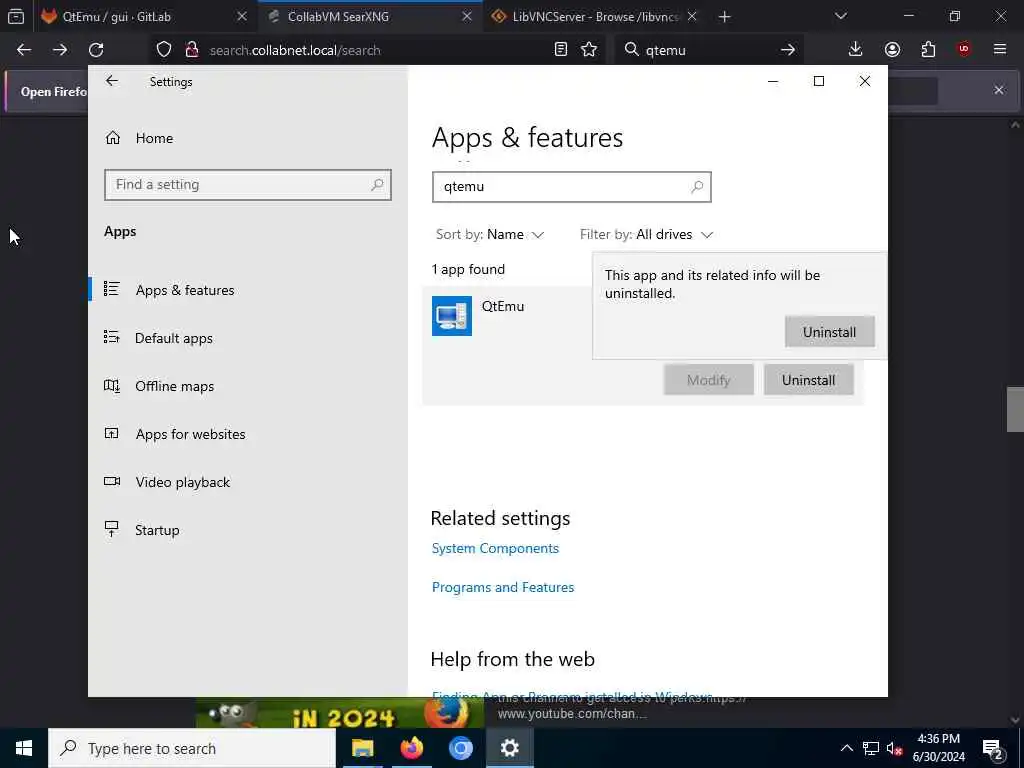Click the network tray icon

(871, 748)
